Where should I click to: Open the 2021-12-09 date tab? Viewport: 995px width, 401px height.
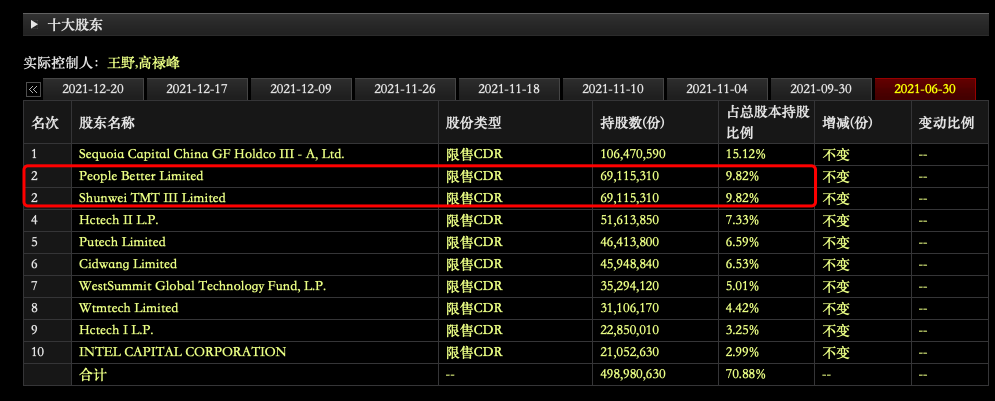point(301,89)
